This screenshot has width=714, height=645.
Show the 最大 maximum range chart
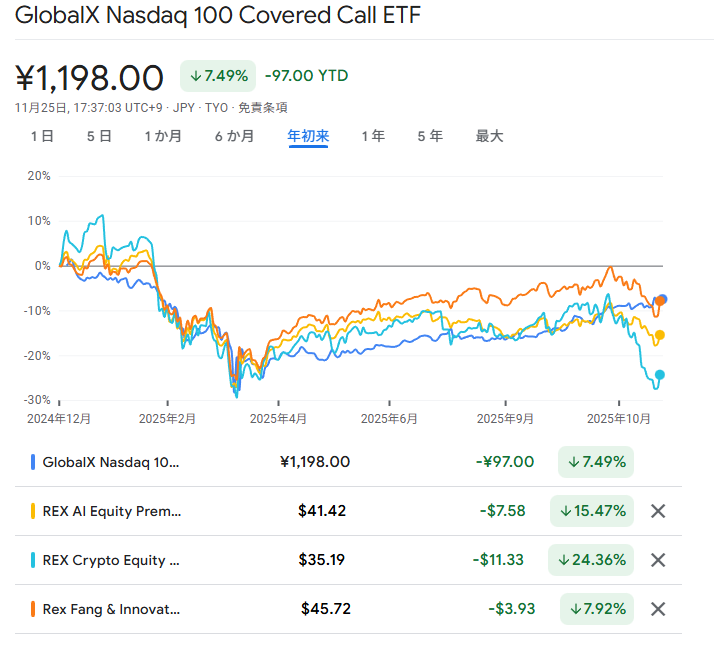[490, 136]
